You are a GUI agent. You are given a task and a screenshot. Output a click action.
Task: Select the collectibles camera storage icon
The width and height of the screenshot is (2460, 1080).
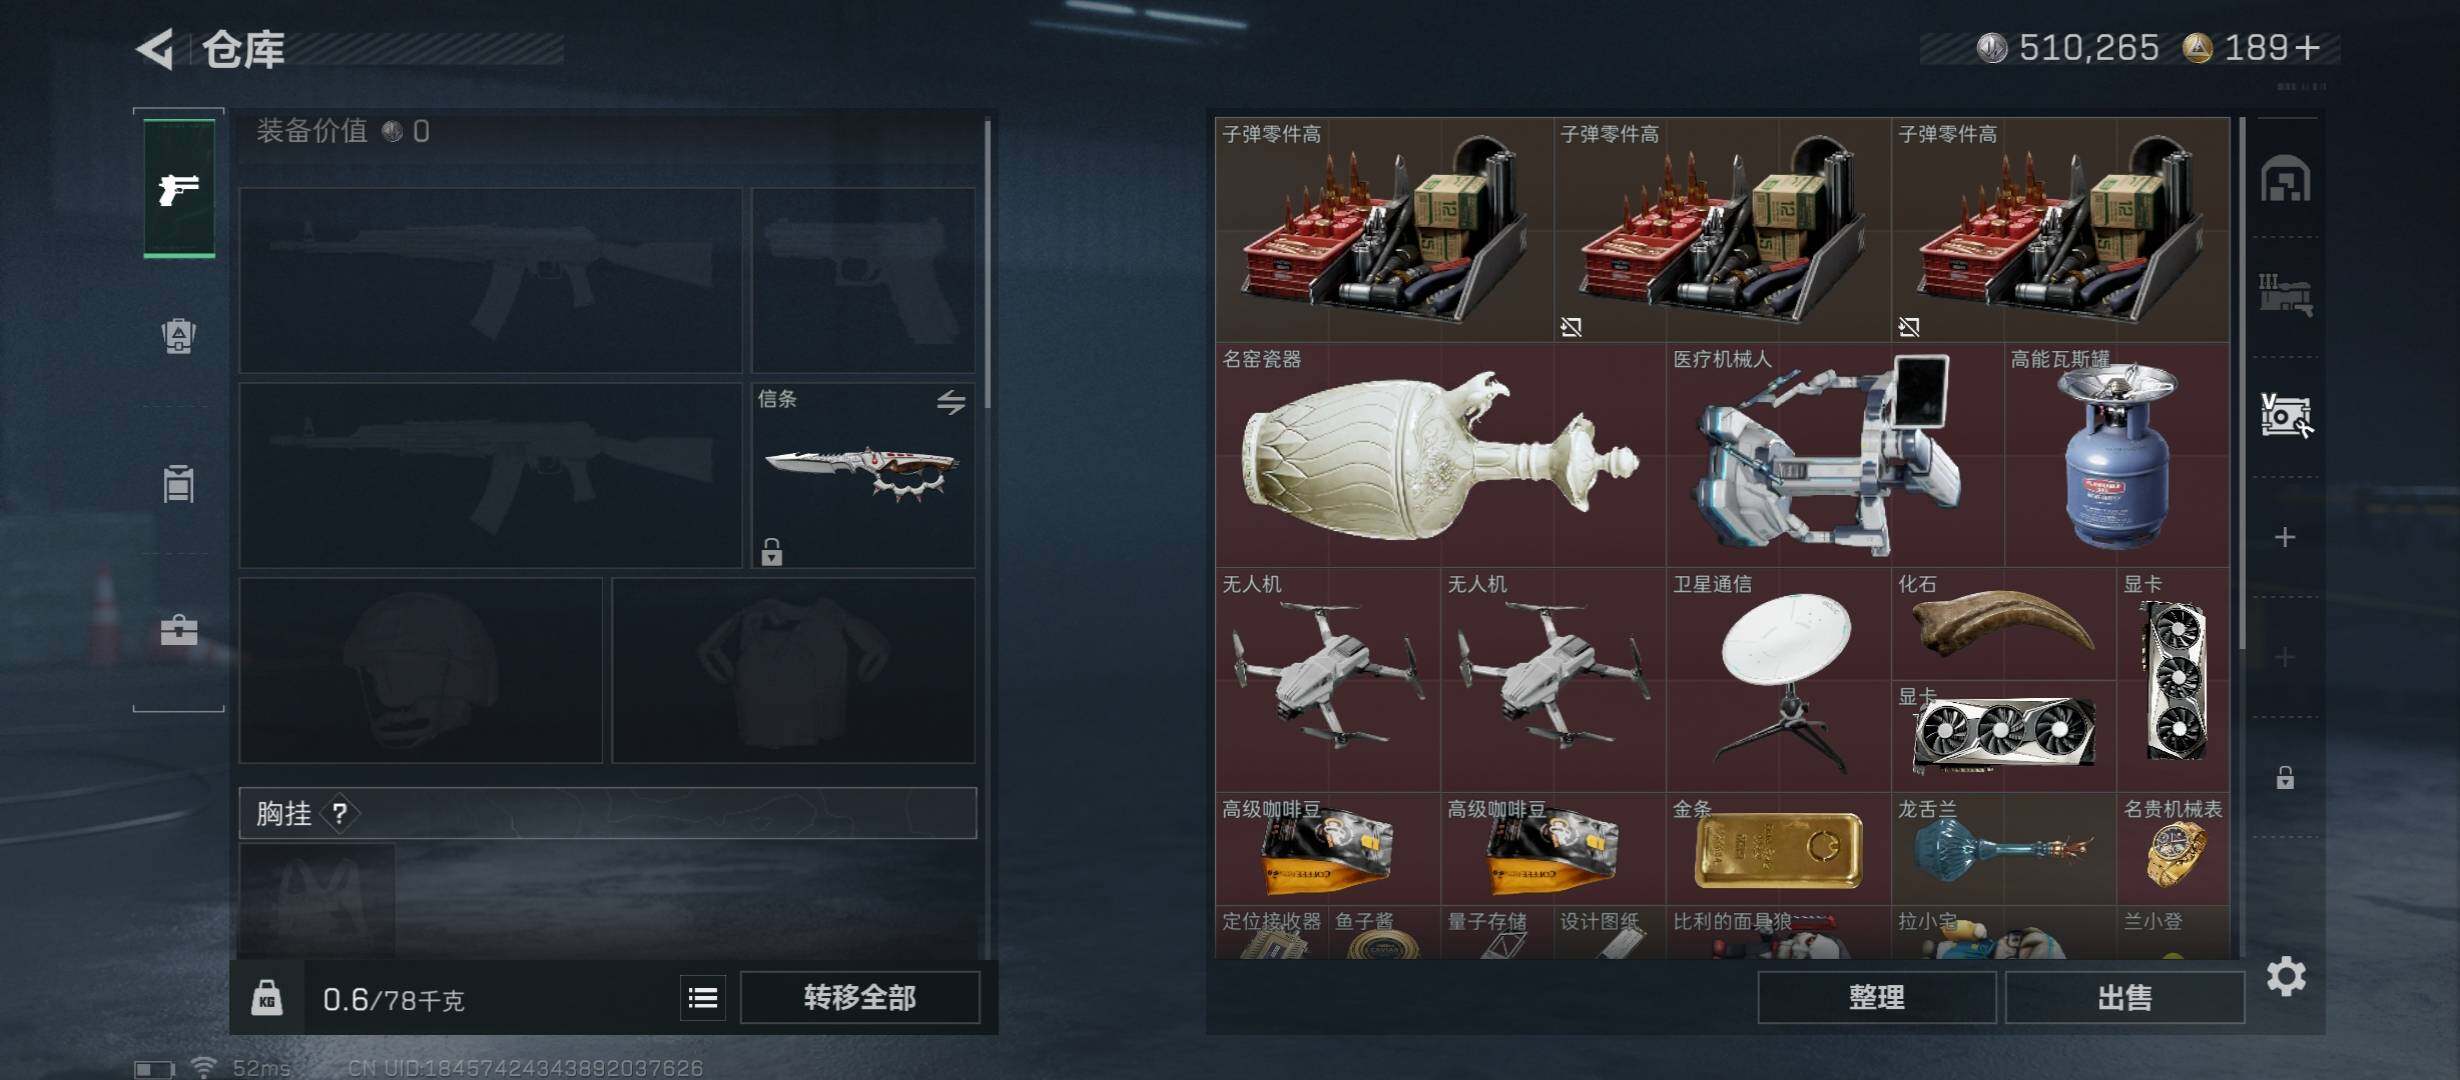(x=2286, y=415)
